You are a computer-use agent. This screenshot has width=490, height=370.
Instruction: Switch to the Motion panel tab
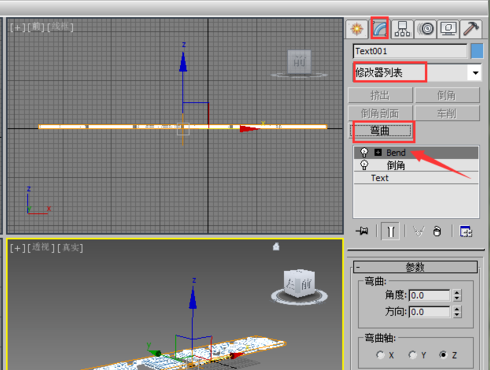coord(425,29)
